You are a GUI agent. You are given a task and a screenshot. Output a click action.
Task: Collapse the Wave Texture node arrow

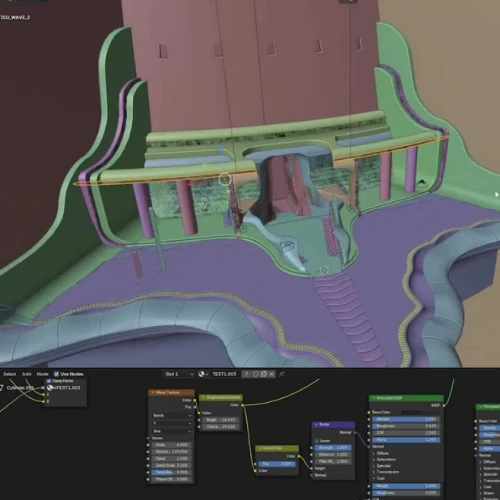click(153, 392)
